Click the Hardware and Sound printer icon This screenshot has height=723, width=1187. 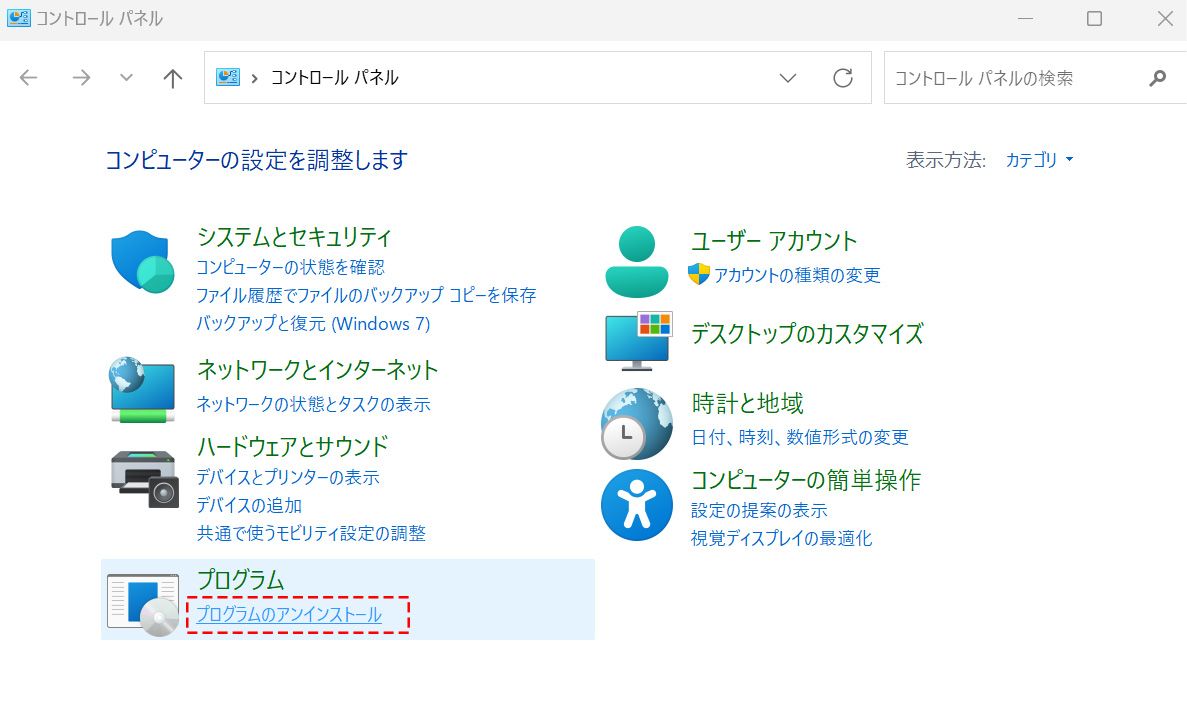[x=143, y=479]
